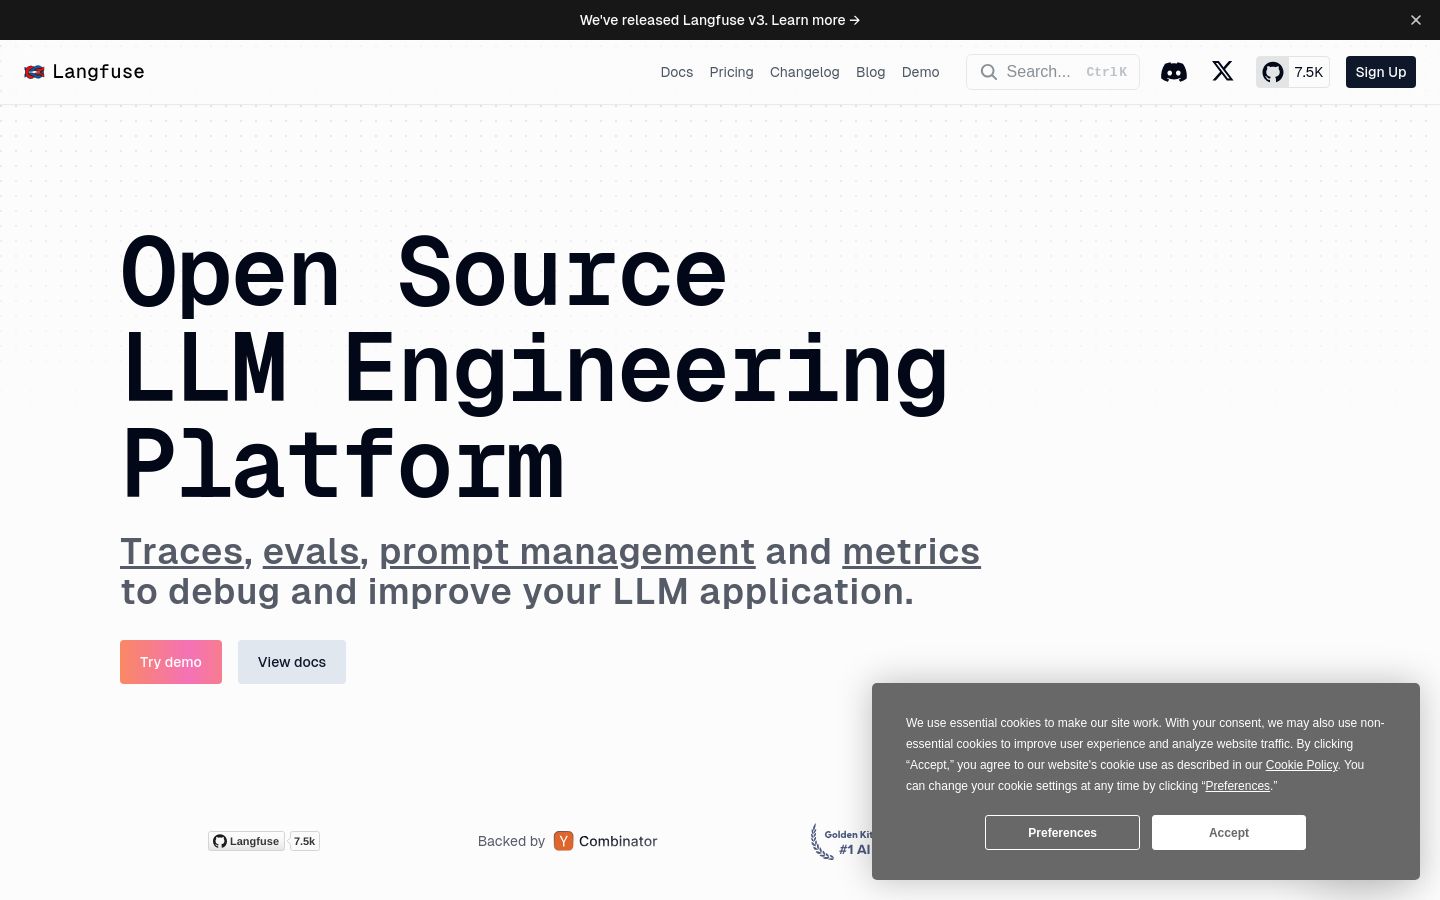1440x900 pixels.
Task: Open the Changelog page
Action: click(x=805, y=72)
